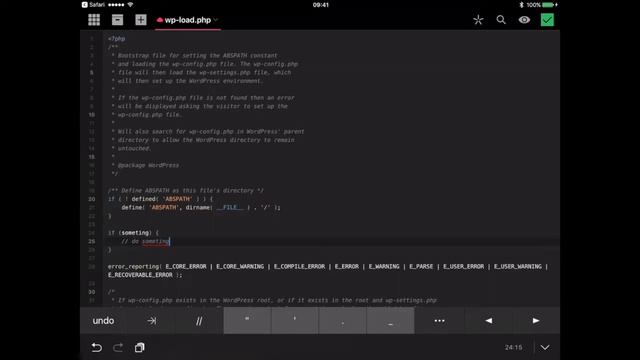Click the redo arrow icon in bottom bar

tap(118, 347)
